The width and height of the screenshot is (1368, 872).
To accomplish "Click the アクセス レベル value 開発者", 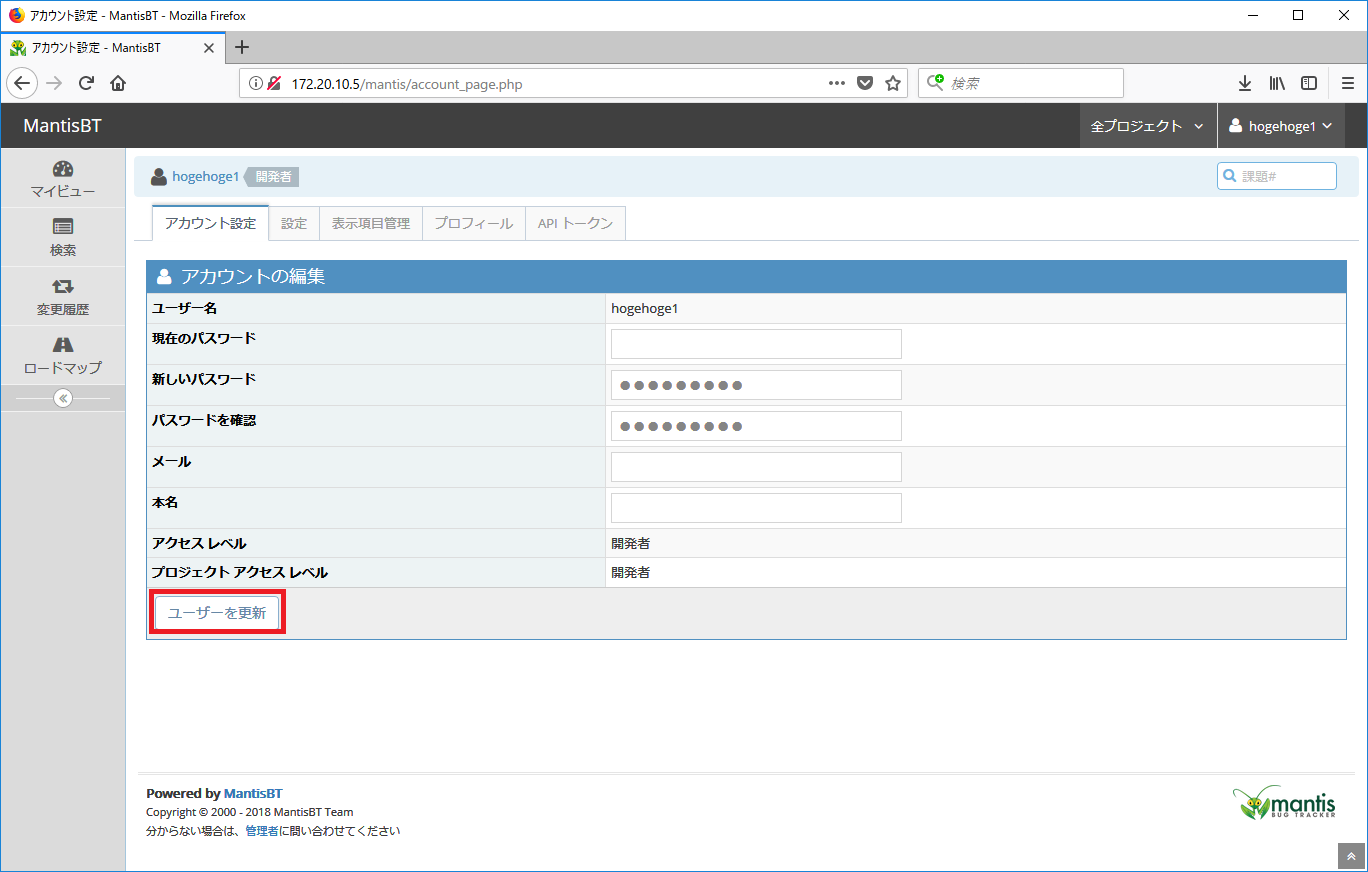I will (631, 544).
